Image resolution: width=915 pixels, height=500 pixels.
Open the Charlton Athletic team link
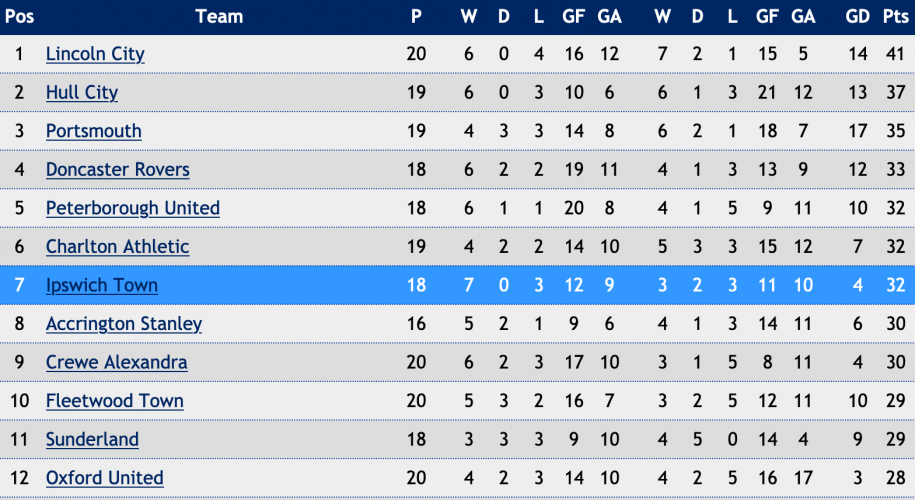[x=117, y=247]
